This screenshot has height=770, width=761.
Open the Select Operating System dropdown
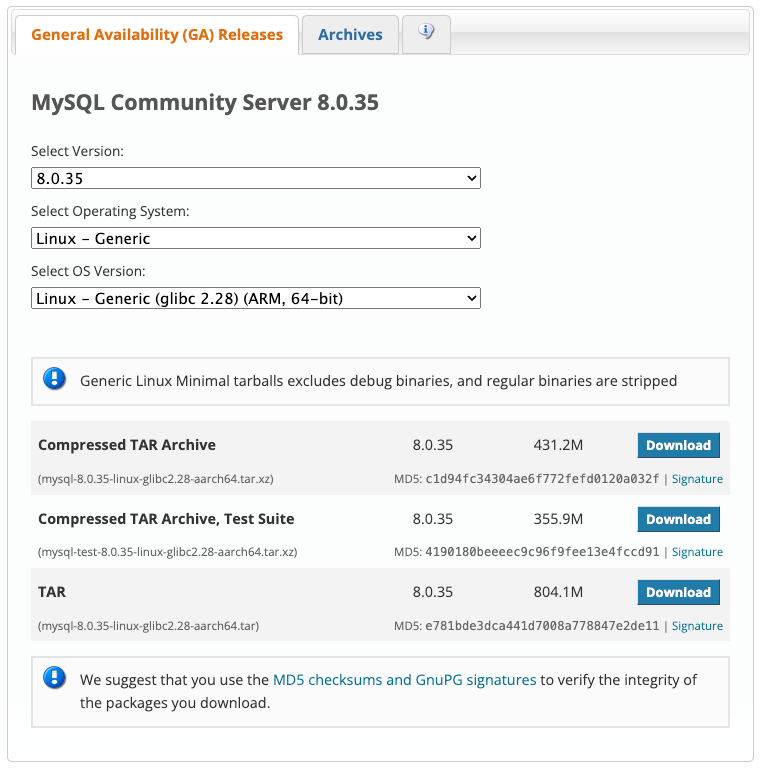(256, 238)
